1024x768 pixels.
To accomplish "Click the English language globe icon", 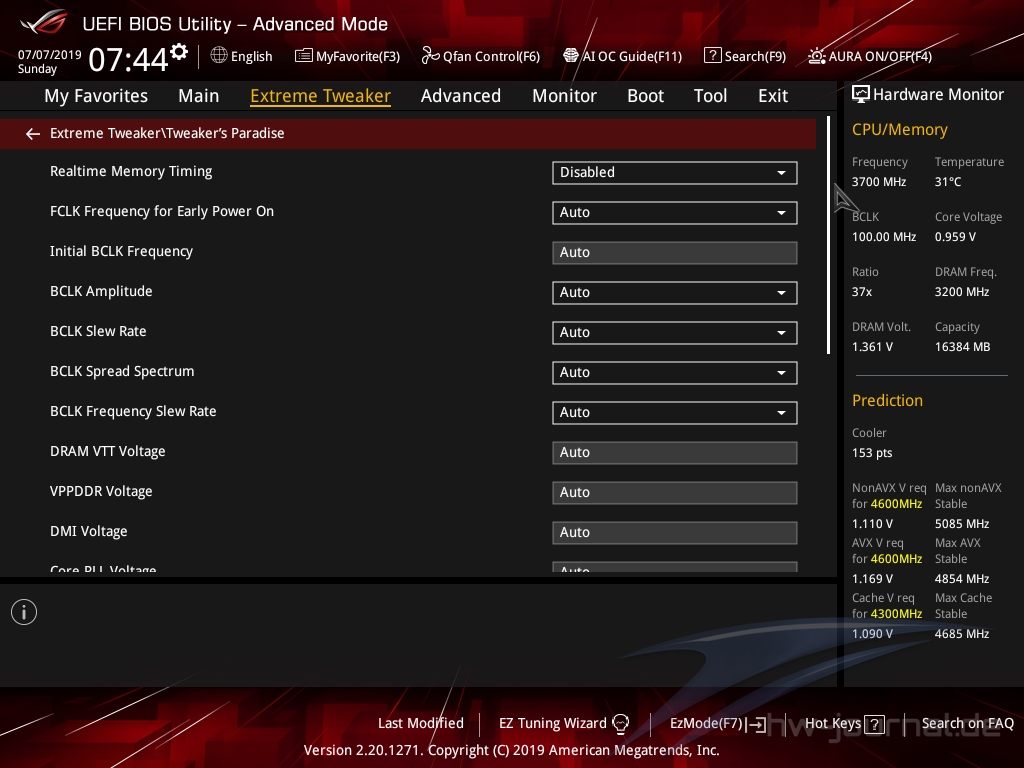I will (x=219, y=56).
